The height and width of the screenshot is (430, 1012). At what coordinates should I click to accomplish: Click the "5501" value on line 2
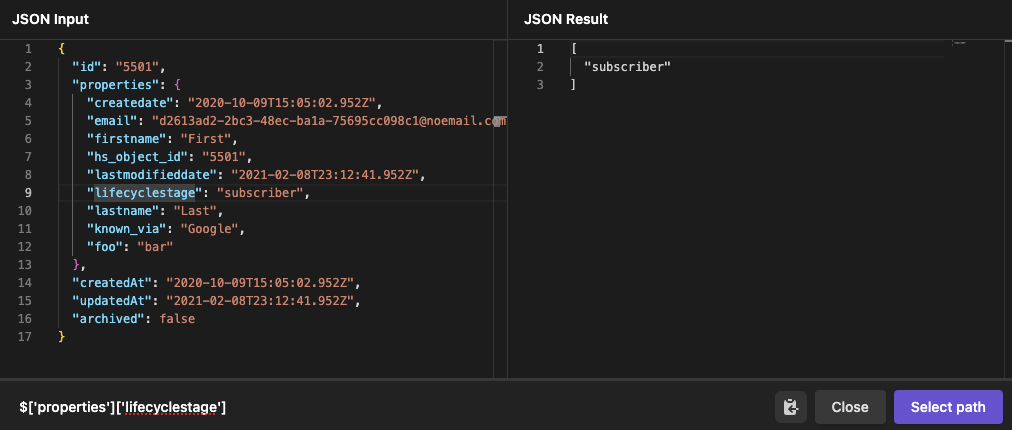coord(137,67)
